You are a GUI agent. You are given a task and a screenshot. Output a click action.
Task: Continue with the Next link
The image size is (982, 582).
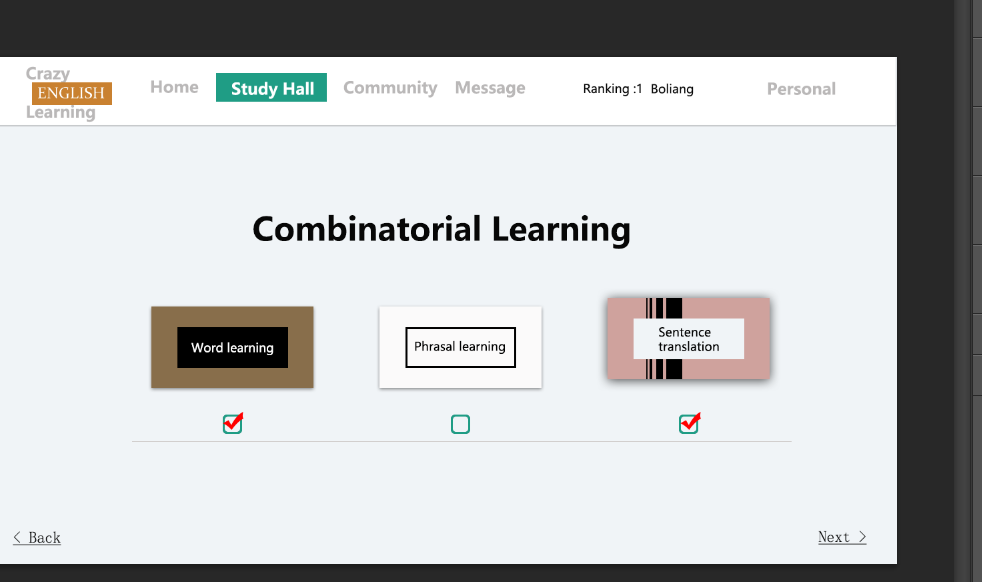coord(842,537)
